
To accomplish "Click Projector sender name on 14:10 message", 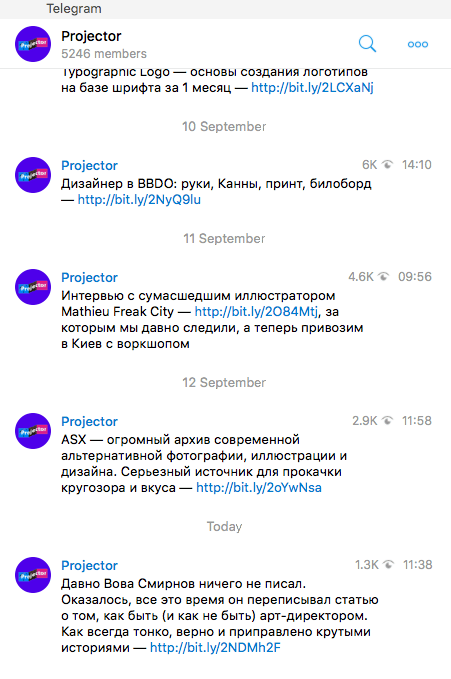I will pos(89,165).
